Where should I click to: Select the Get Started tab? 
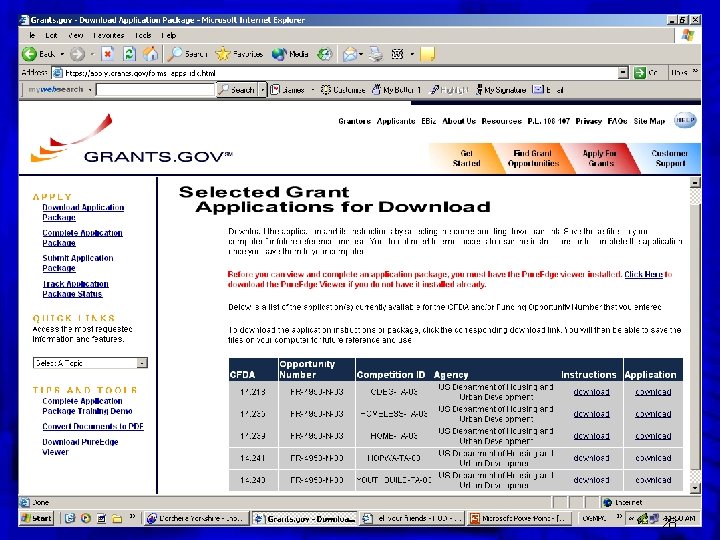coord(465,158)
